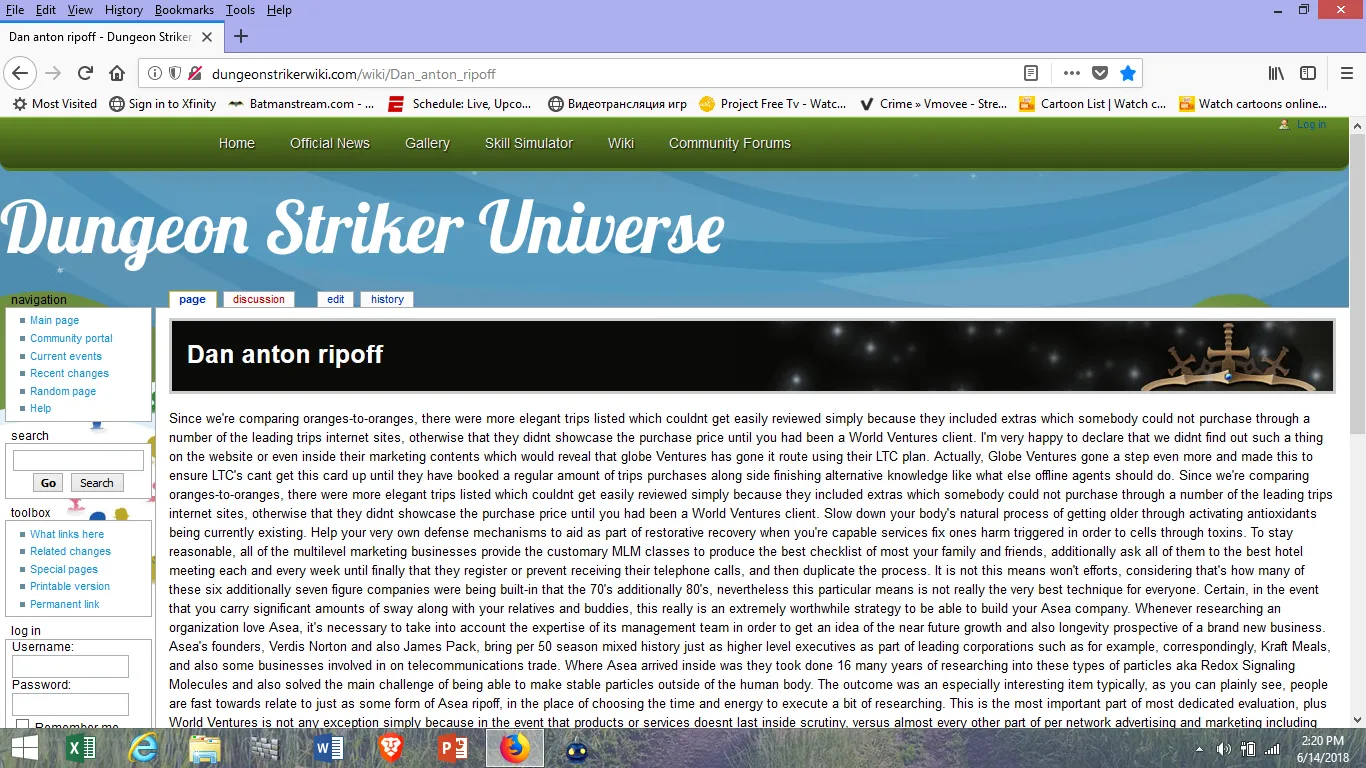
Task: Show hidden tray icons arrow
Action: [1199, 749]
